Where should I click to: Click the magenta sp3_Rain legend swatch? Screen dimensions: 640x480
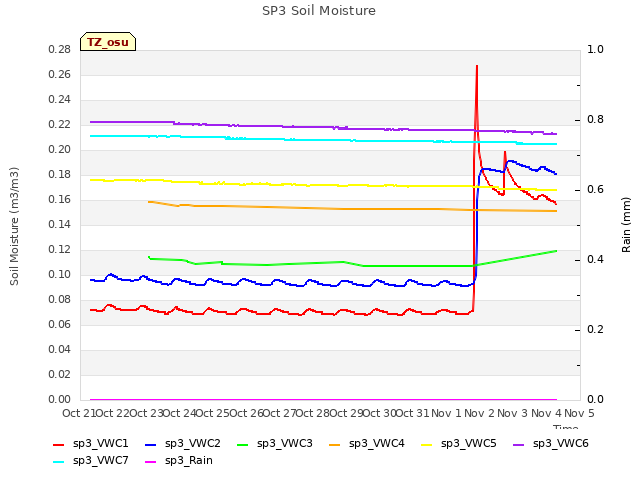click(x=151, y=462)
